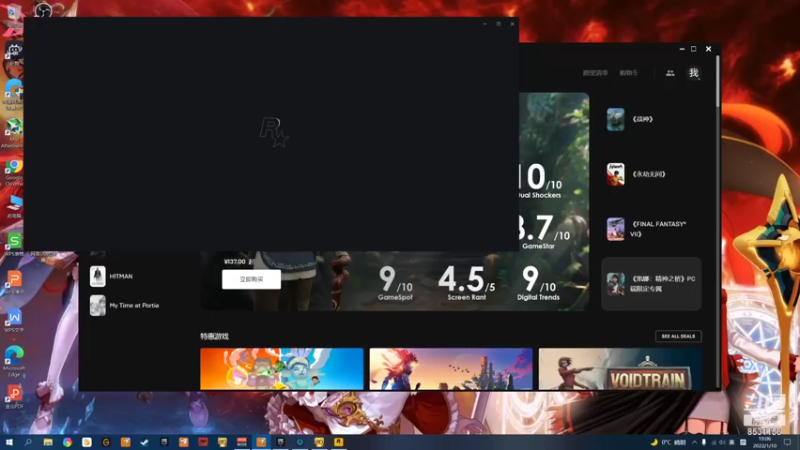Click the Screen Rant 4.5/5 review score

pyautogui.click(x=466, y=283)
